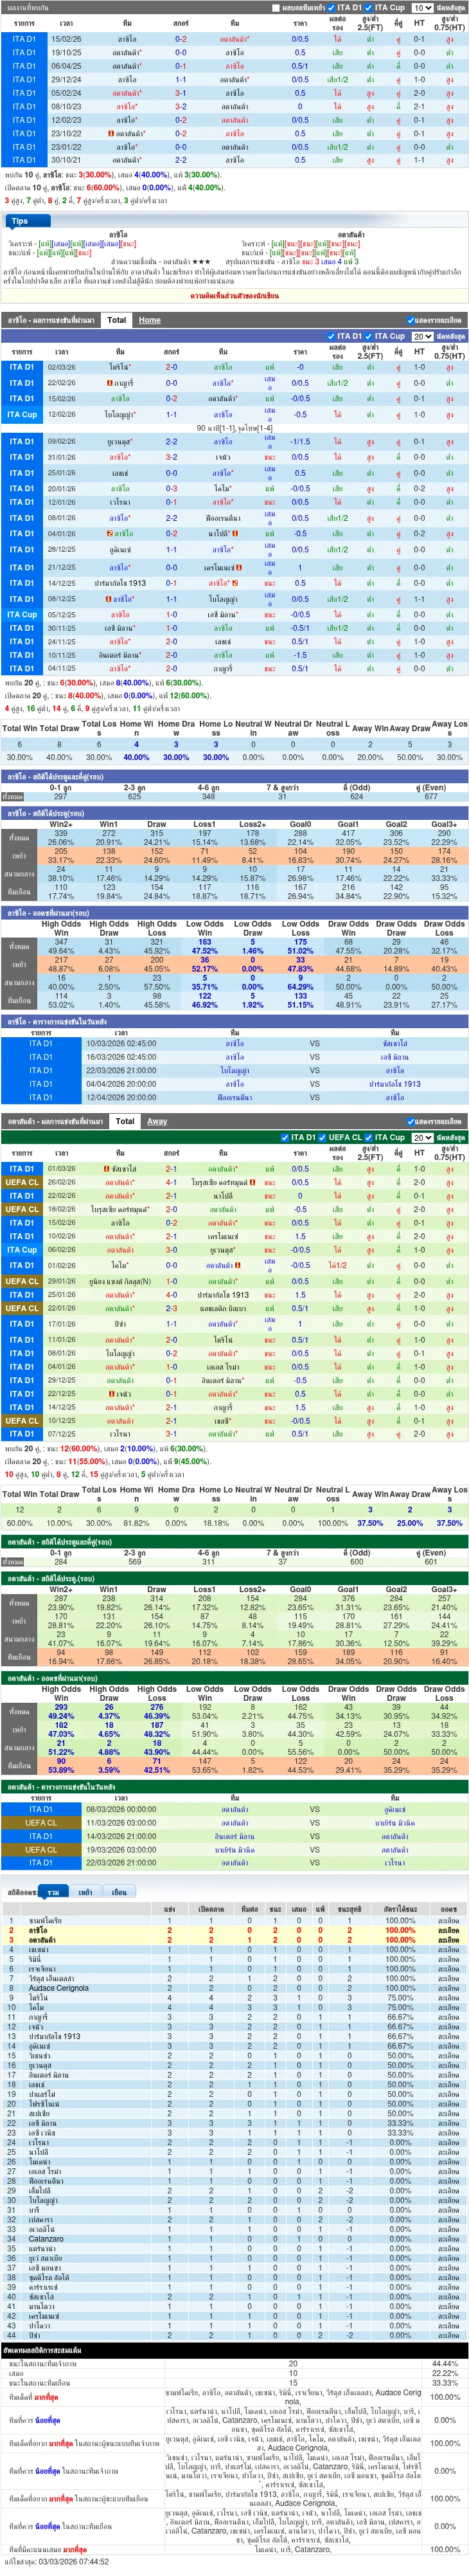
Task: Open details link for Lazio standings row
Action: [x=448, y=1930]
